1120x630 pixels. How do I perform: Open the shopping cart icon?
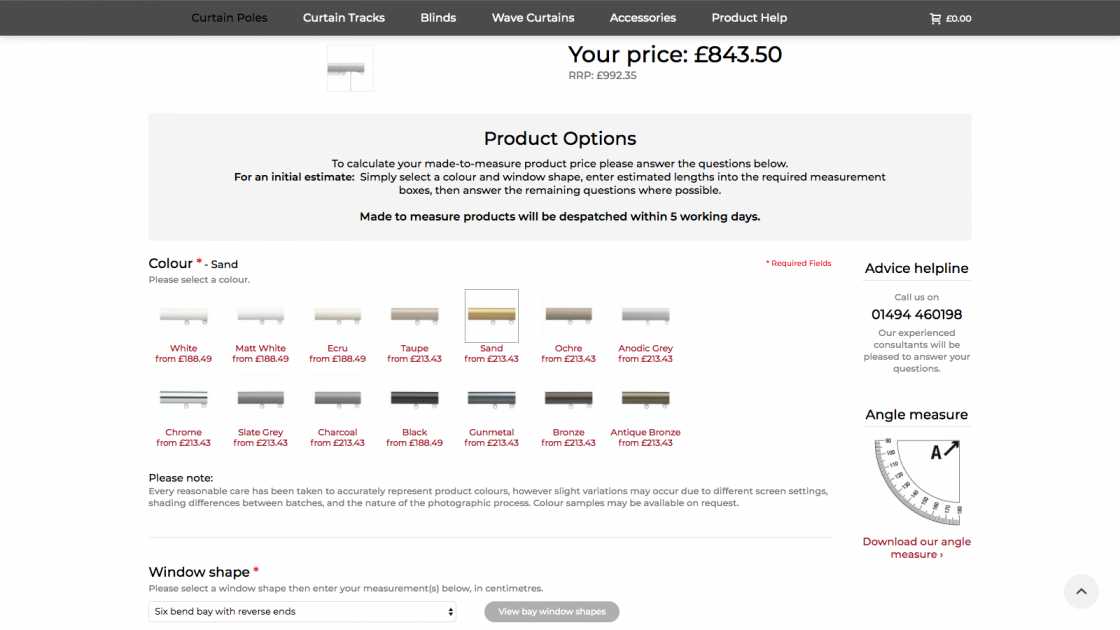pos(936,18)
